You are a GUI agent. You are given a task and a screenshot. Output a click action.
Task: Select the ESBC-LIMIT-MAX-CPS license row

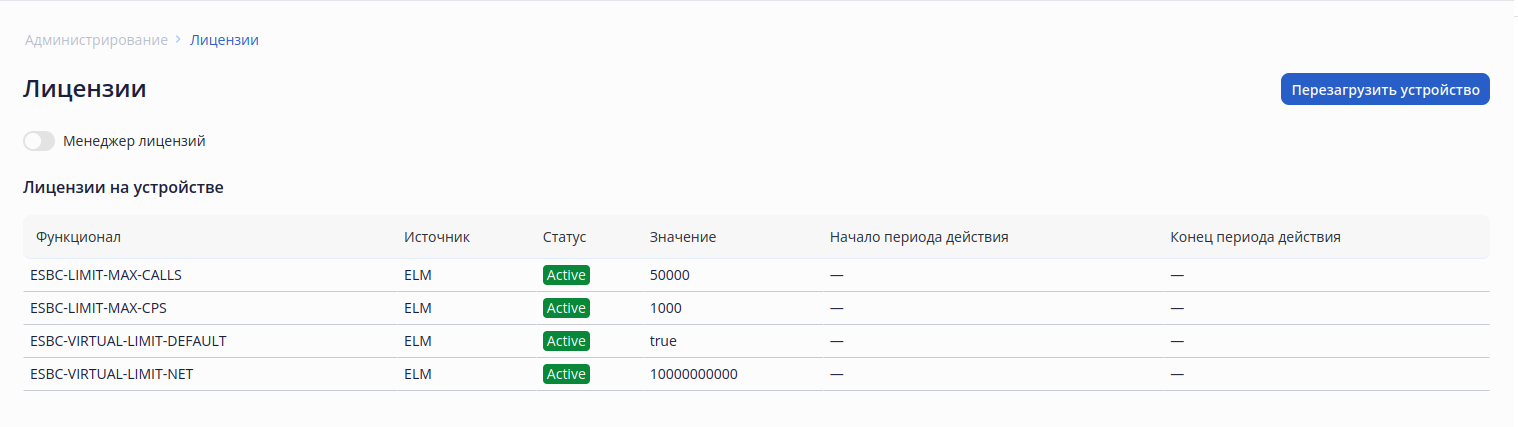tap(98, 308)
